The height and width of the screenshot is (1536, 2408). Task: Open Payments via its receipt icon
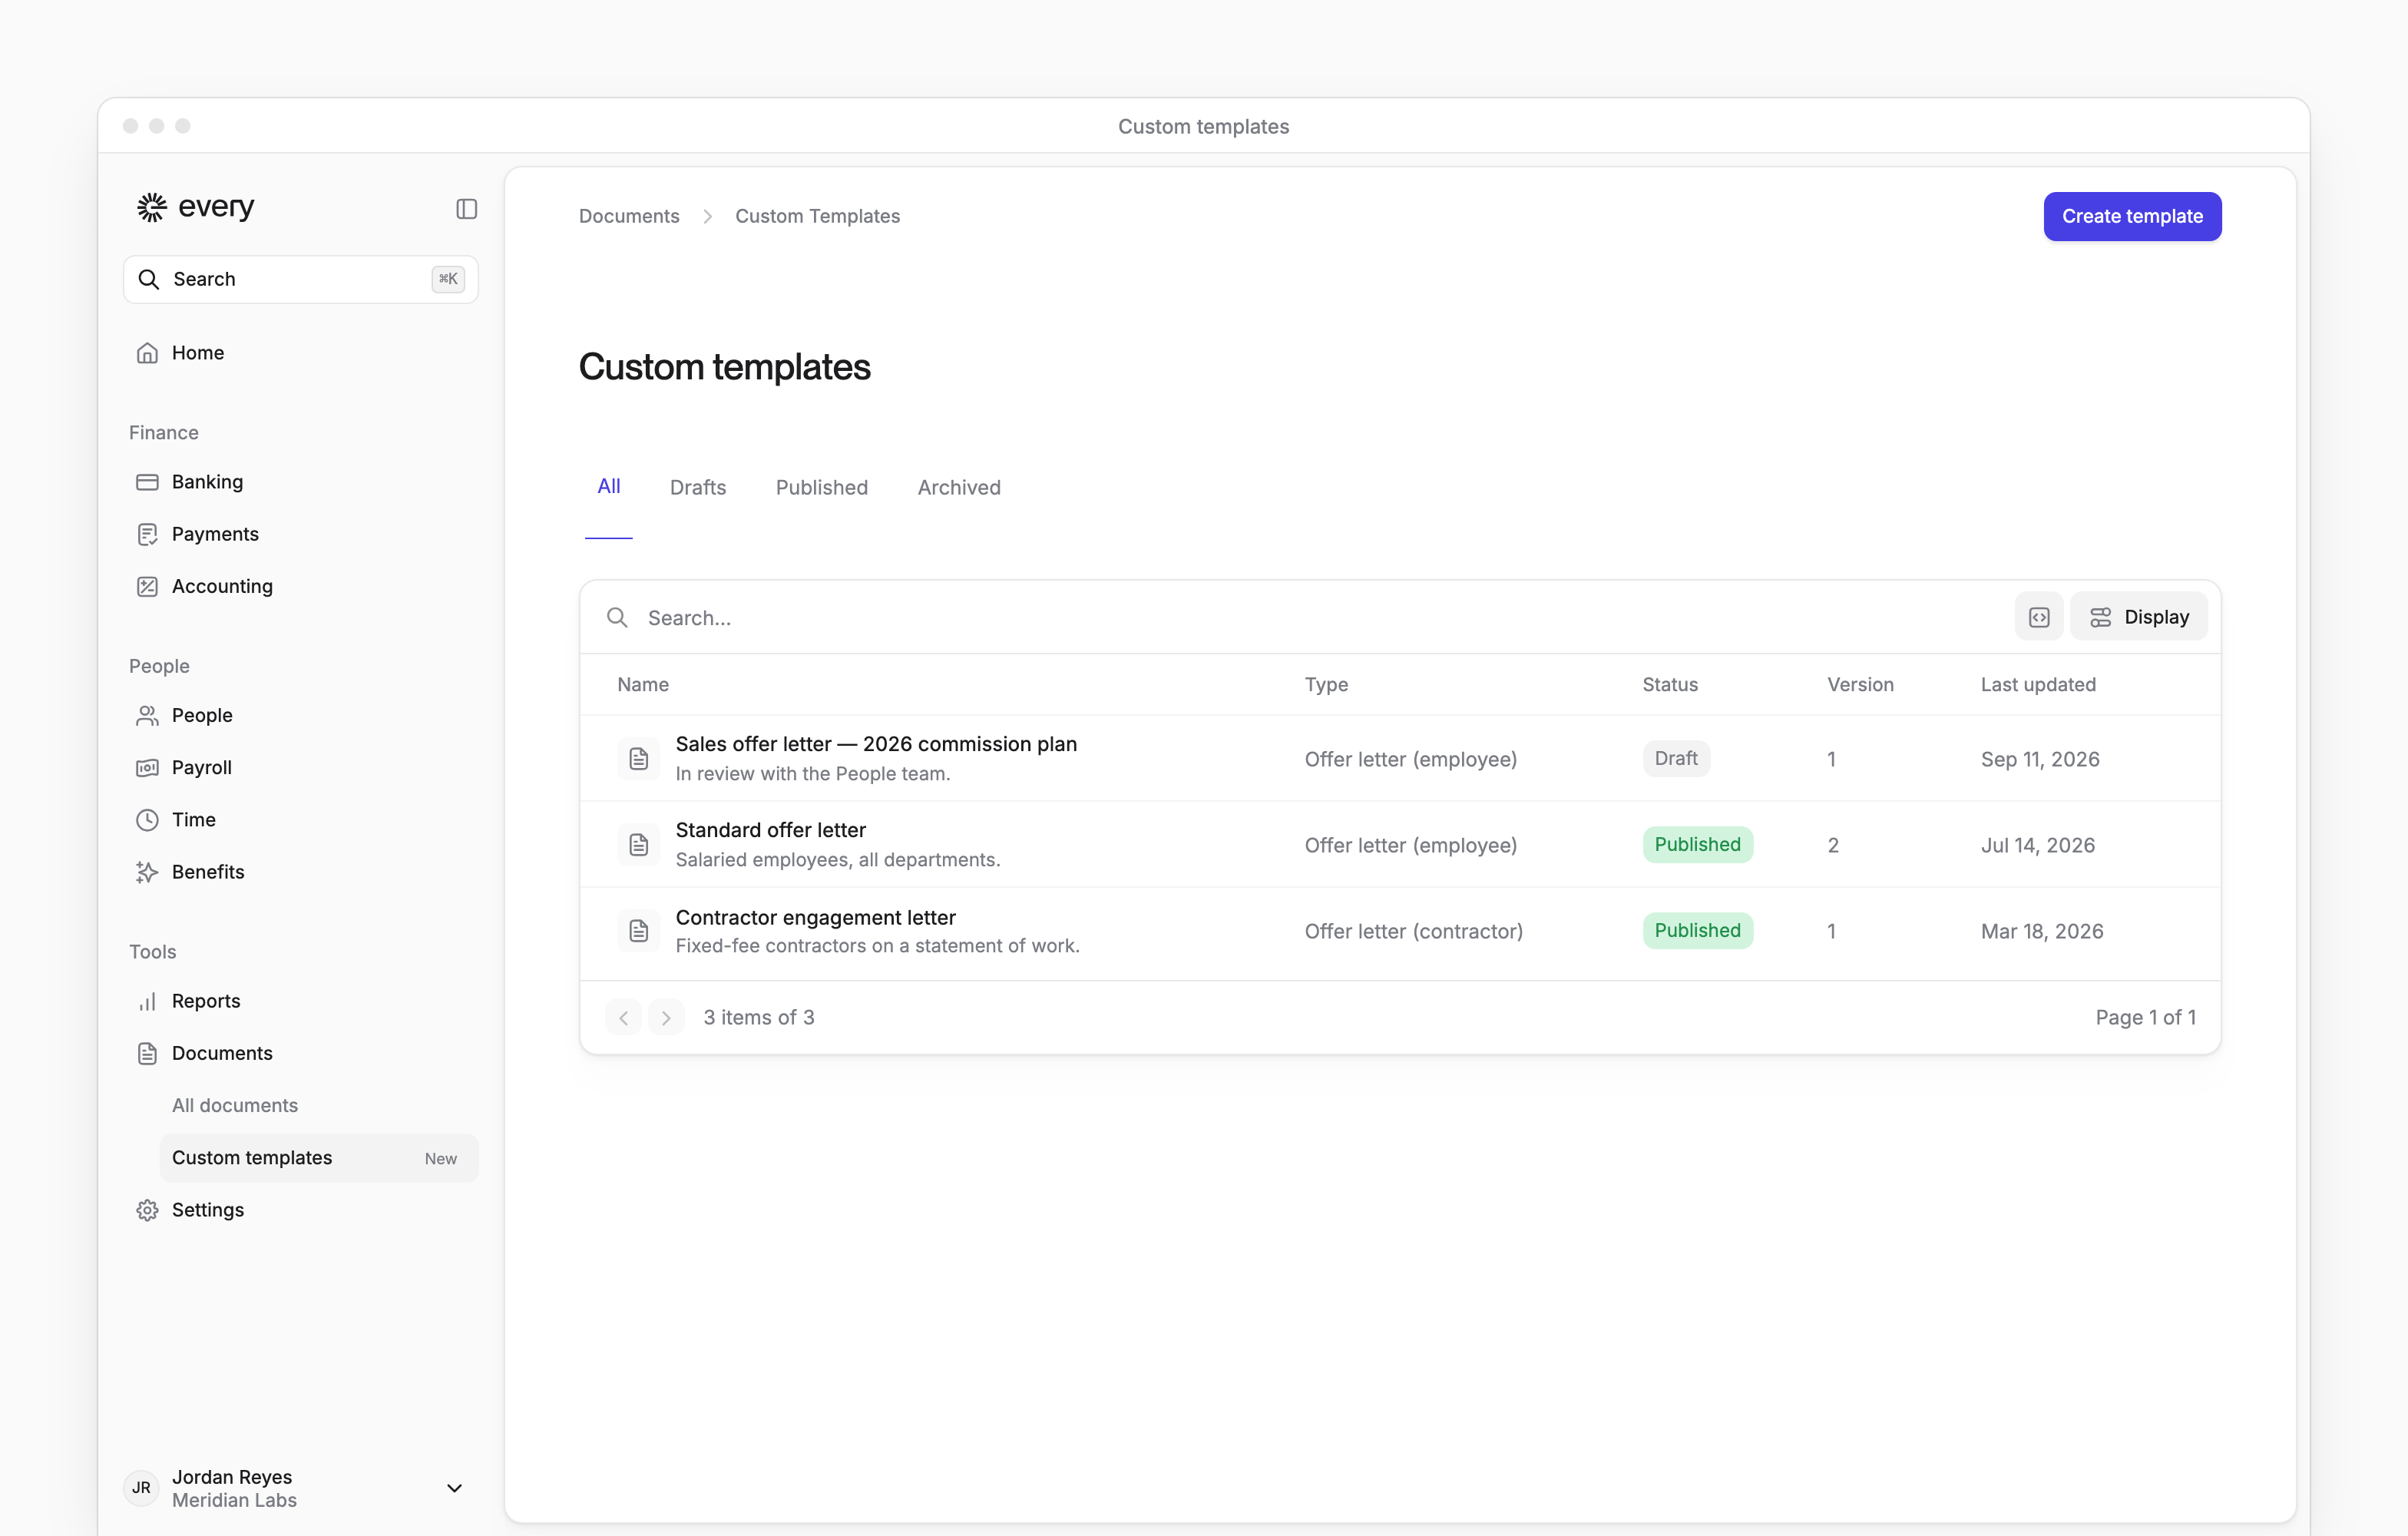point(147,534)
